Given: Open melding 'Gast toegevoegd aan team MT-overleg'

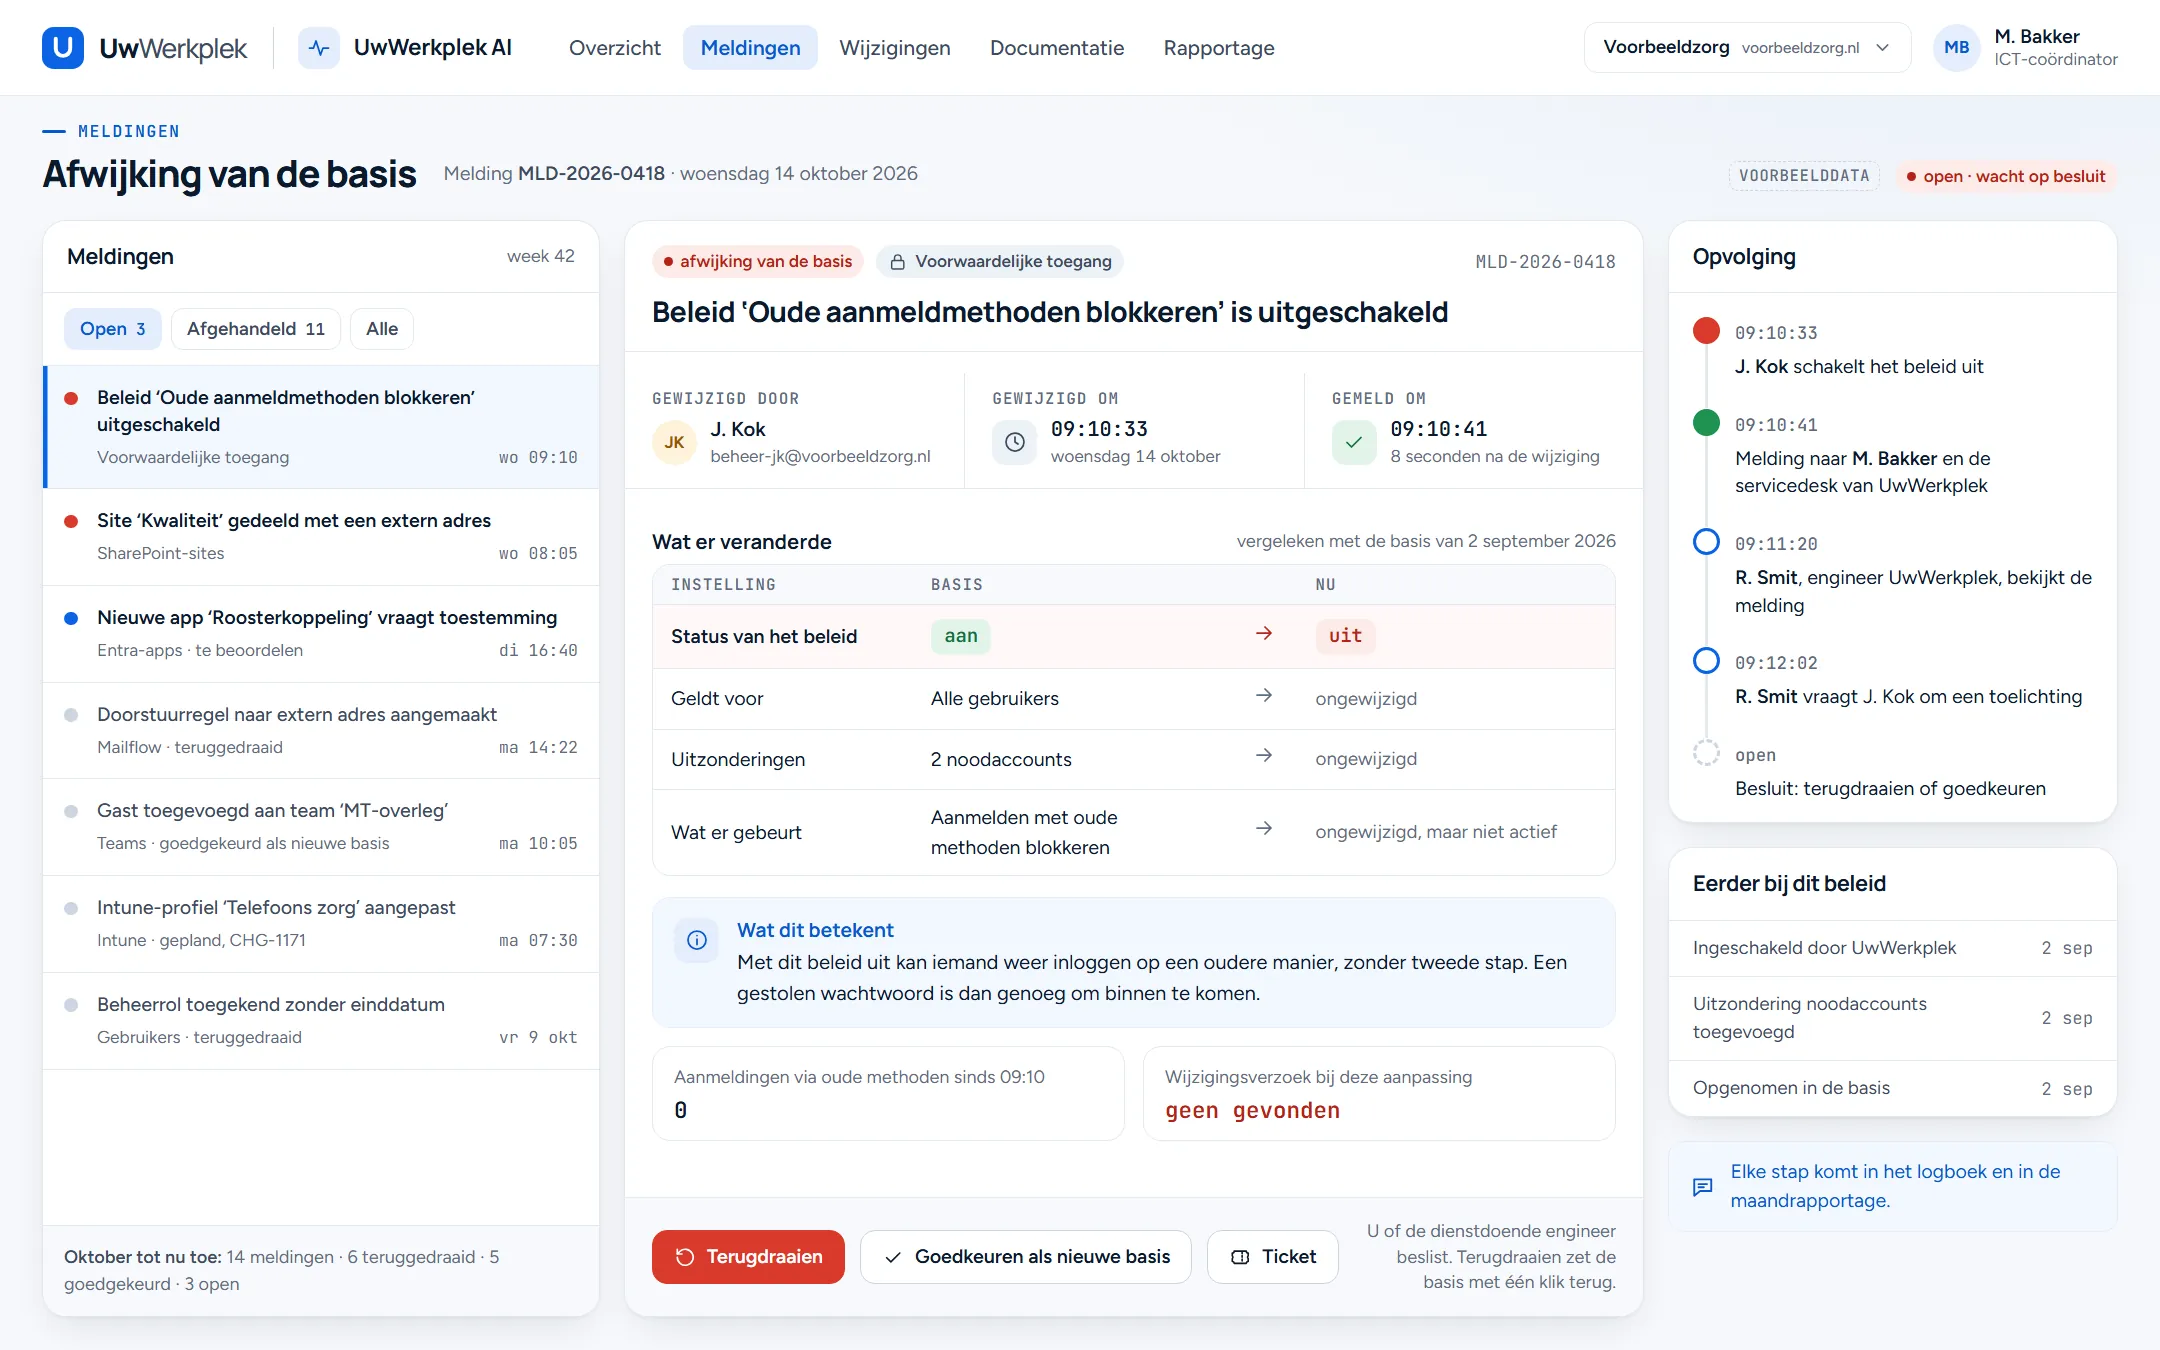Looking at the screenshot, I should tap(321, 827).
